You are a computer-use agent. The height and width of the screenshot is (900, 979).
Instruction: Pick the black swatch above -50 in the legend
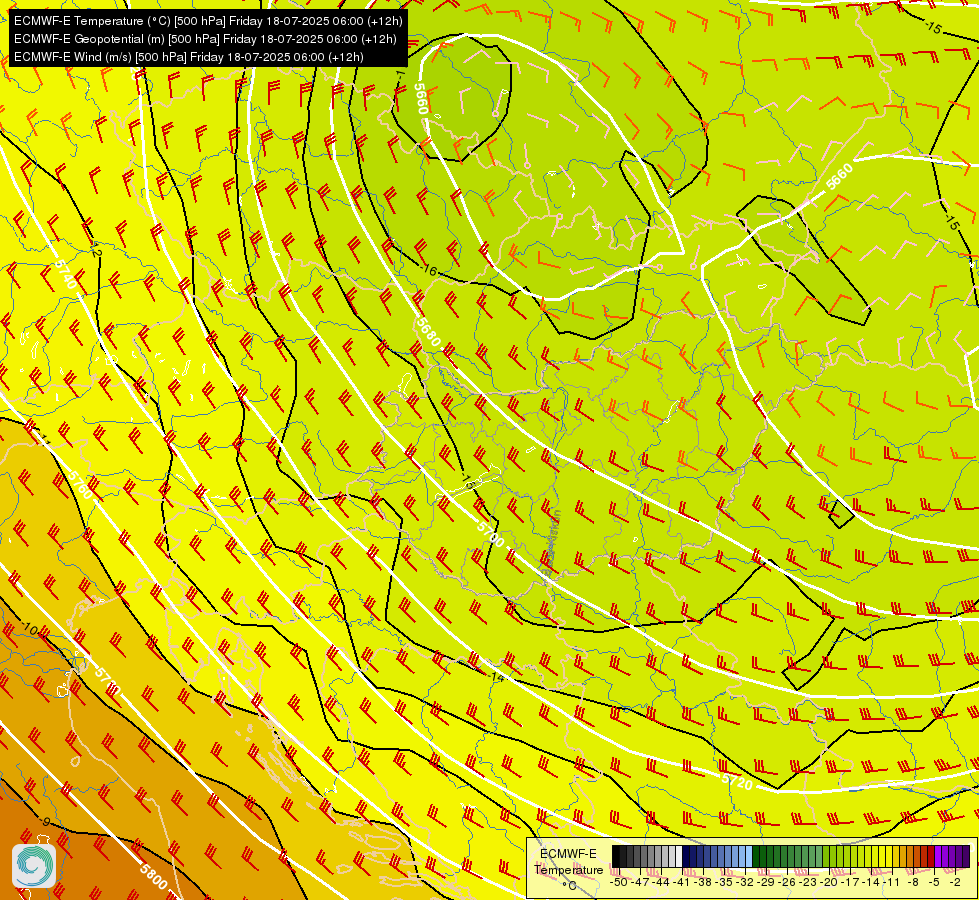pos(616,857)
